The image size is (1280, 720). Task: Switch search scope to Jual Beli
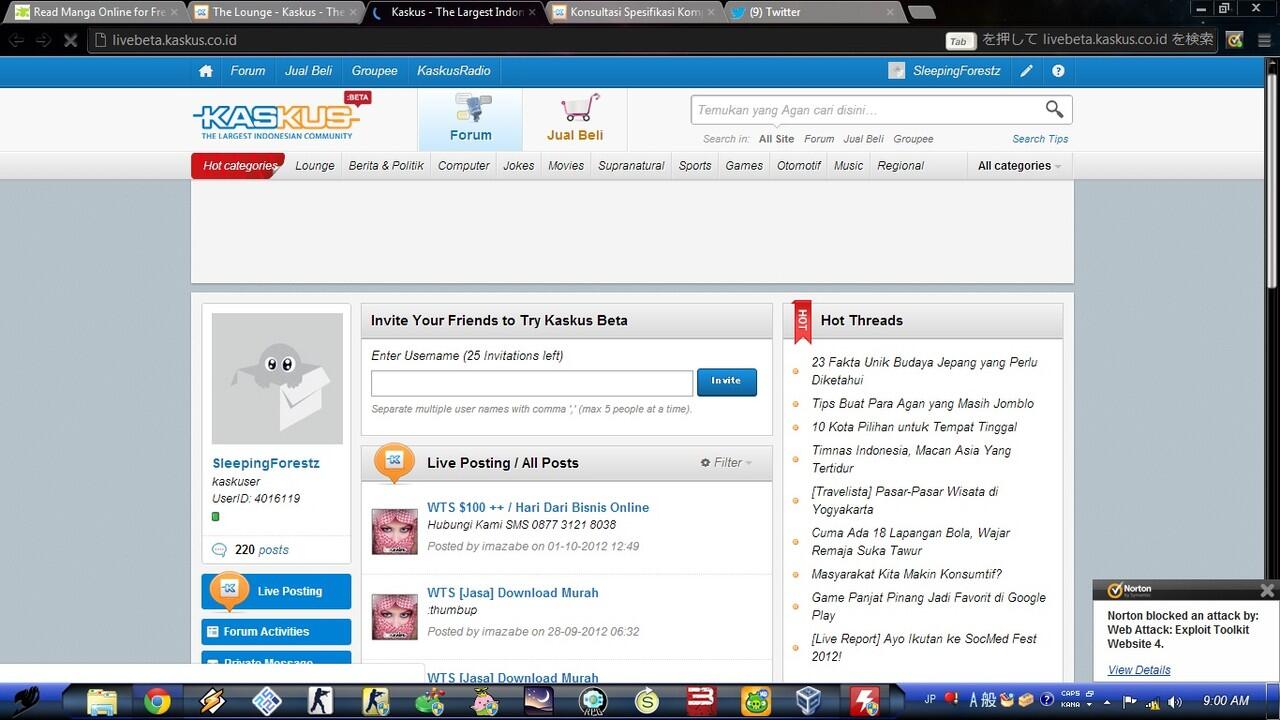coord(863,139)
